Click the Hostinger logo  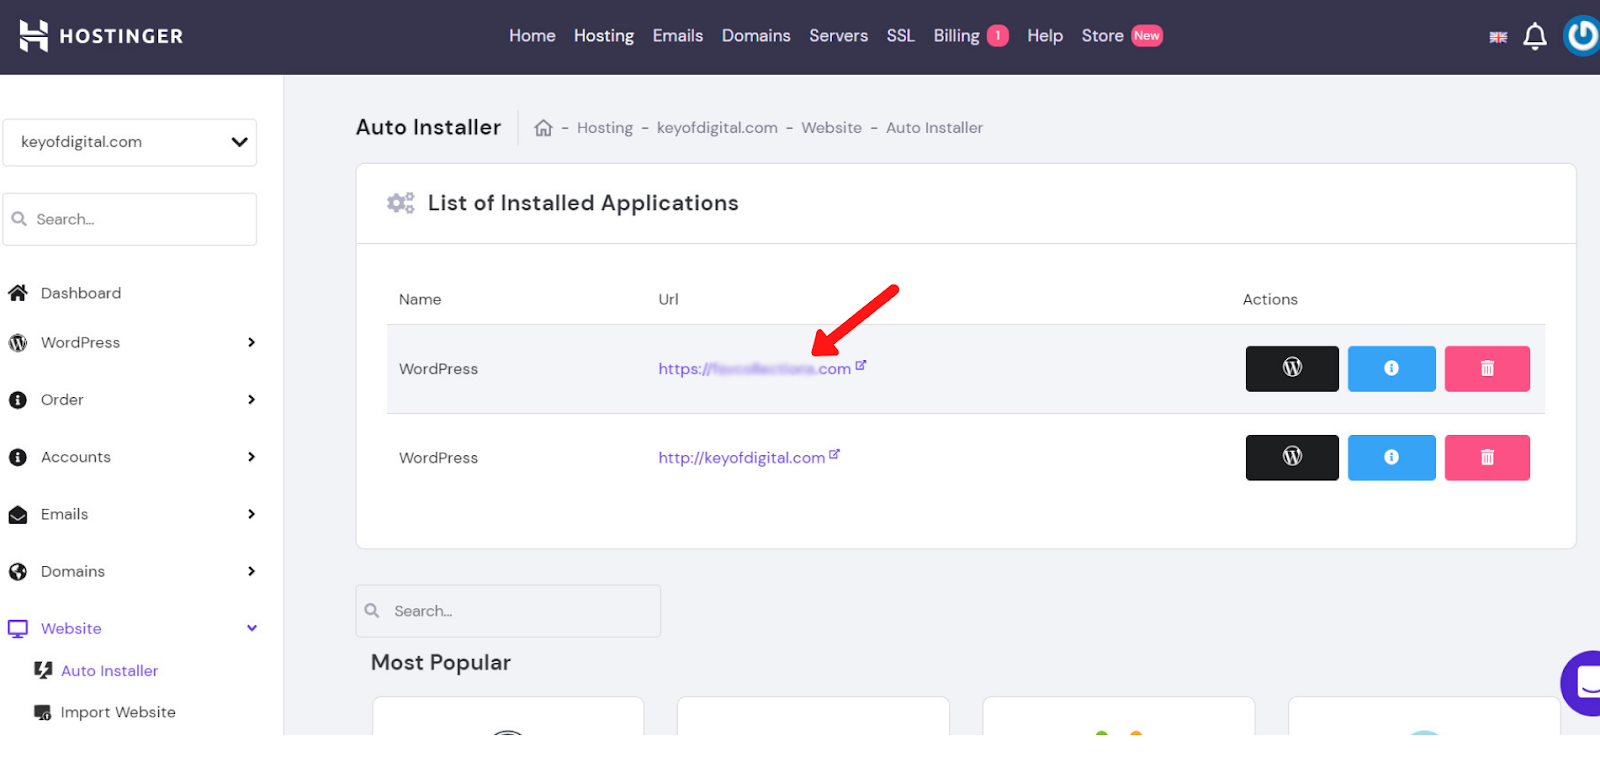pos(101,36)
